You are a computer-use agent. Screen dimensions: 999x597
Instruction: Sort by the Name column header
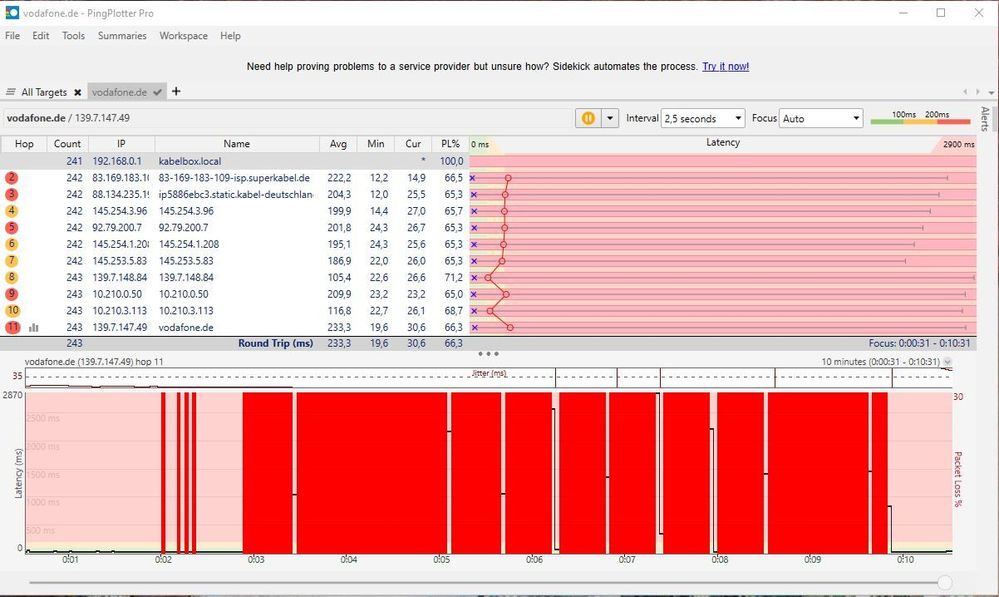[x=236, y=144]
